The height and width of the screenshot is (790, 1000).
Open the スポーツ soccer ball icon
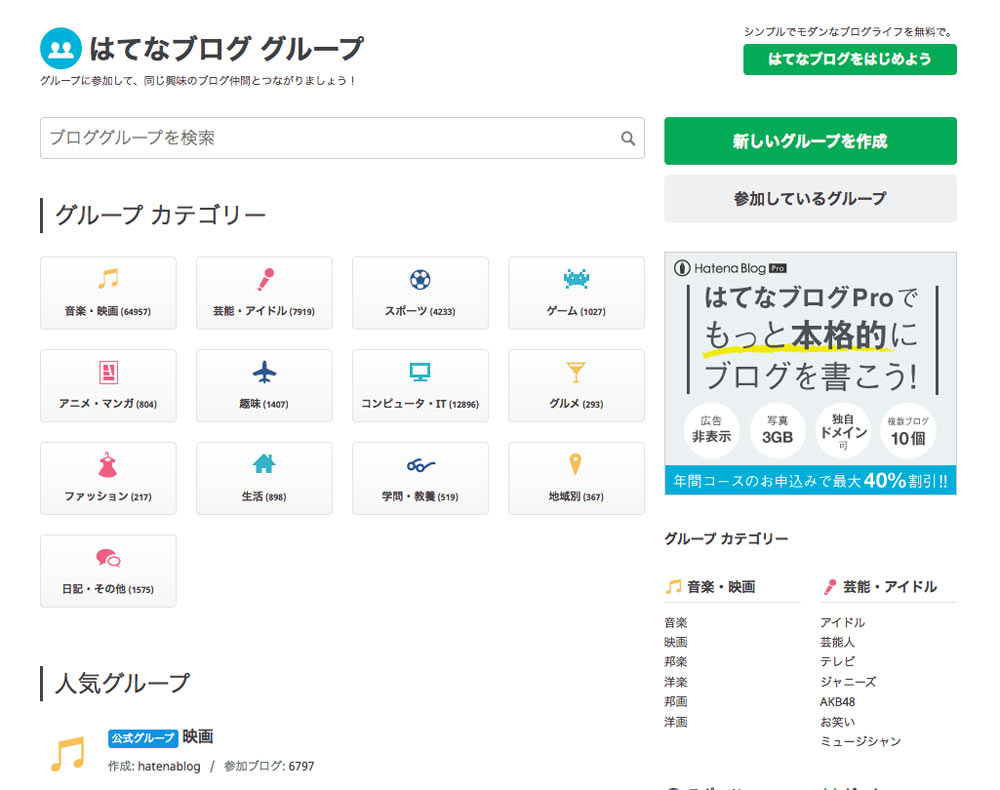(420, 279)
